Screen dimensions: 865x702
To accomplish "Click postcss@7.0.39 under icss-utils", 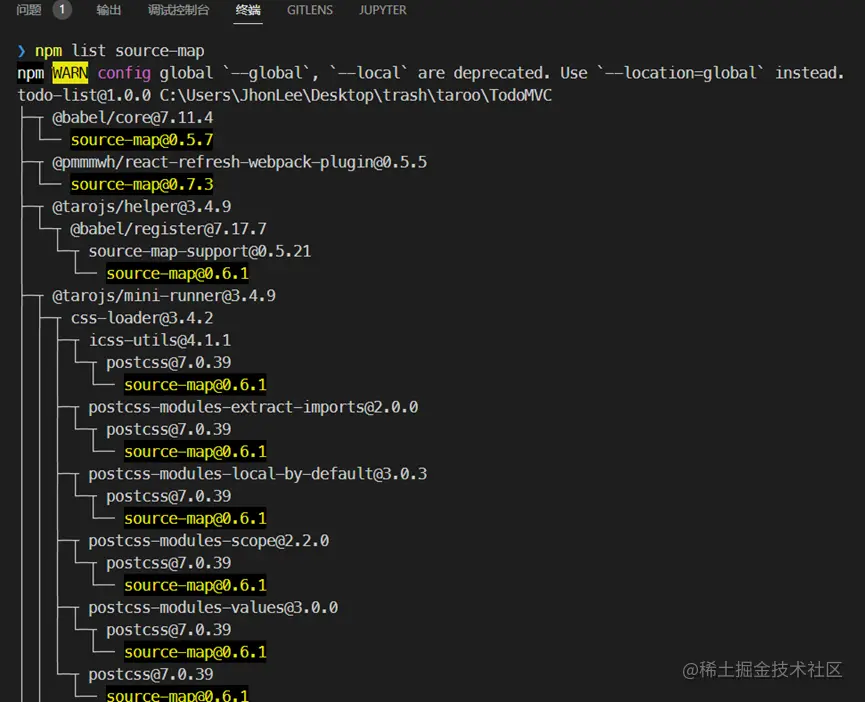I will 168,363.
